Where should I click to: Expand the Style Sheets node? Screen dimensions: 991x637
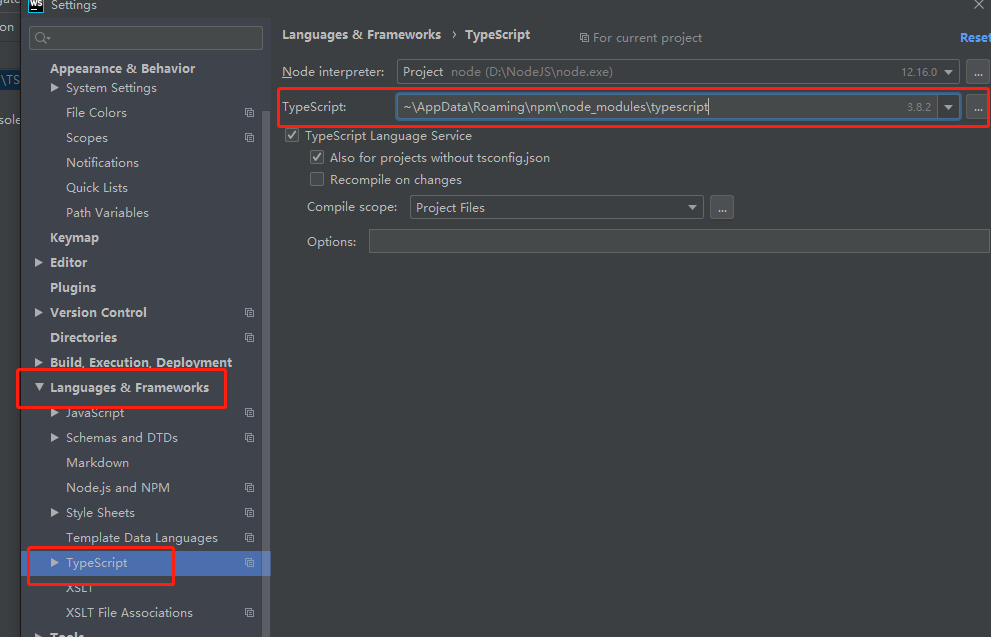pyautogui.click(x=55, y=513)
